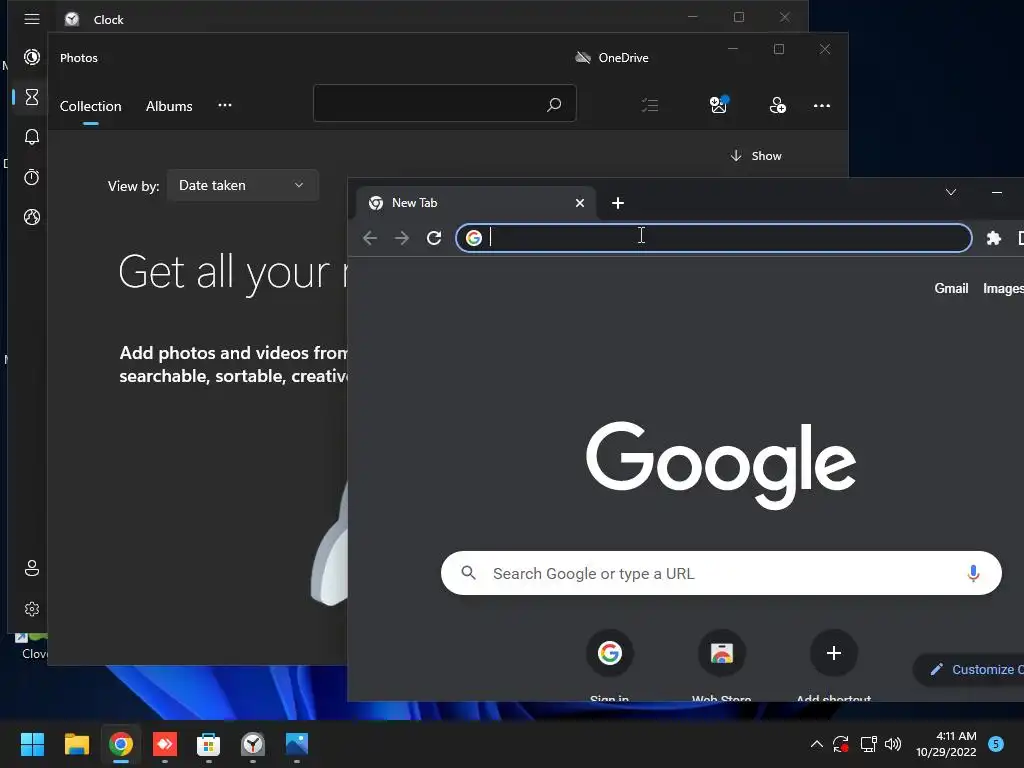Open the Gmail link
The image size is (1024, 768).
[x=951, y=288]
